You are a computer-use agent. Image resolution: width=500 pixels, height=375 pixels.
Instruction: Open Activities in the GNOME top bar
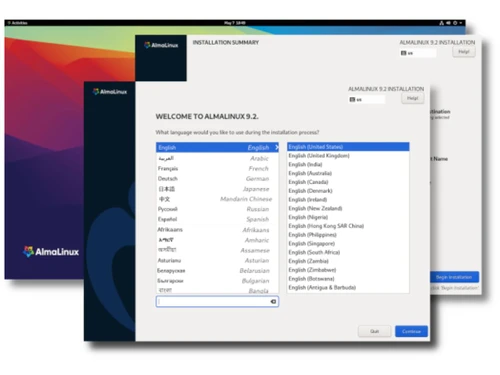(x=18, y=23)
